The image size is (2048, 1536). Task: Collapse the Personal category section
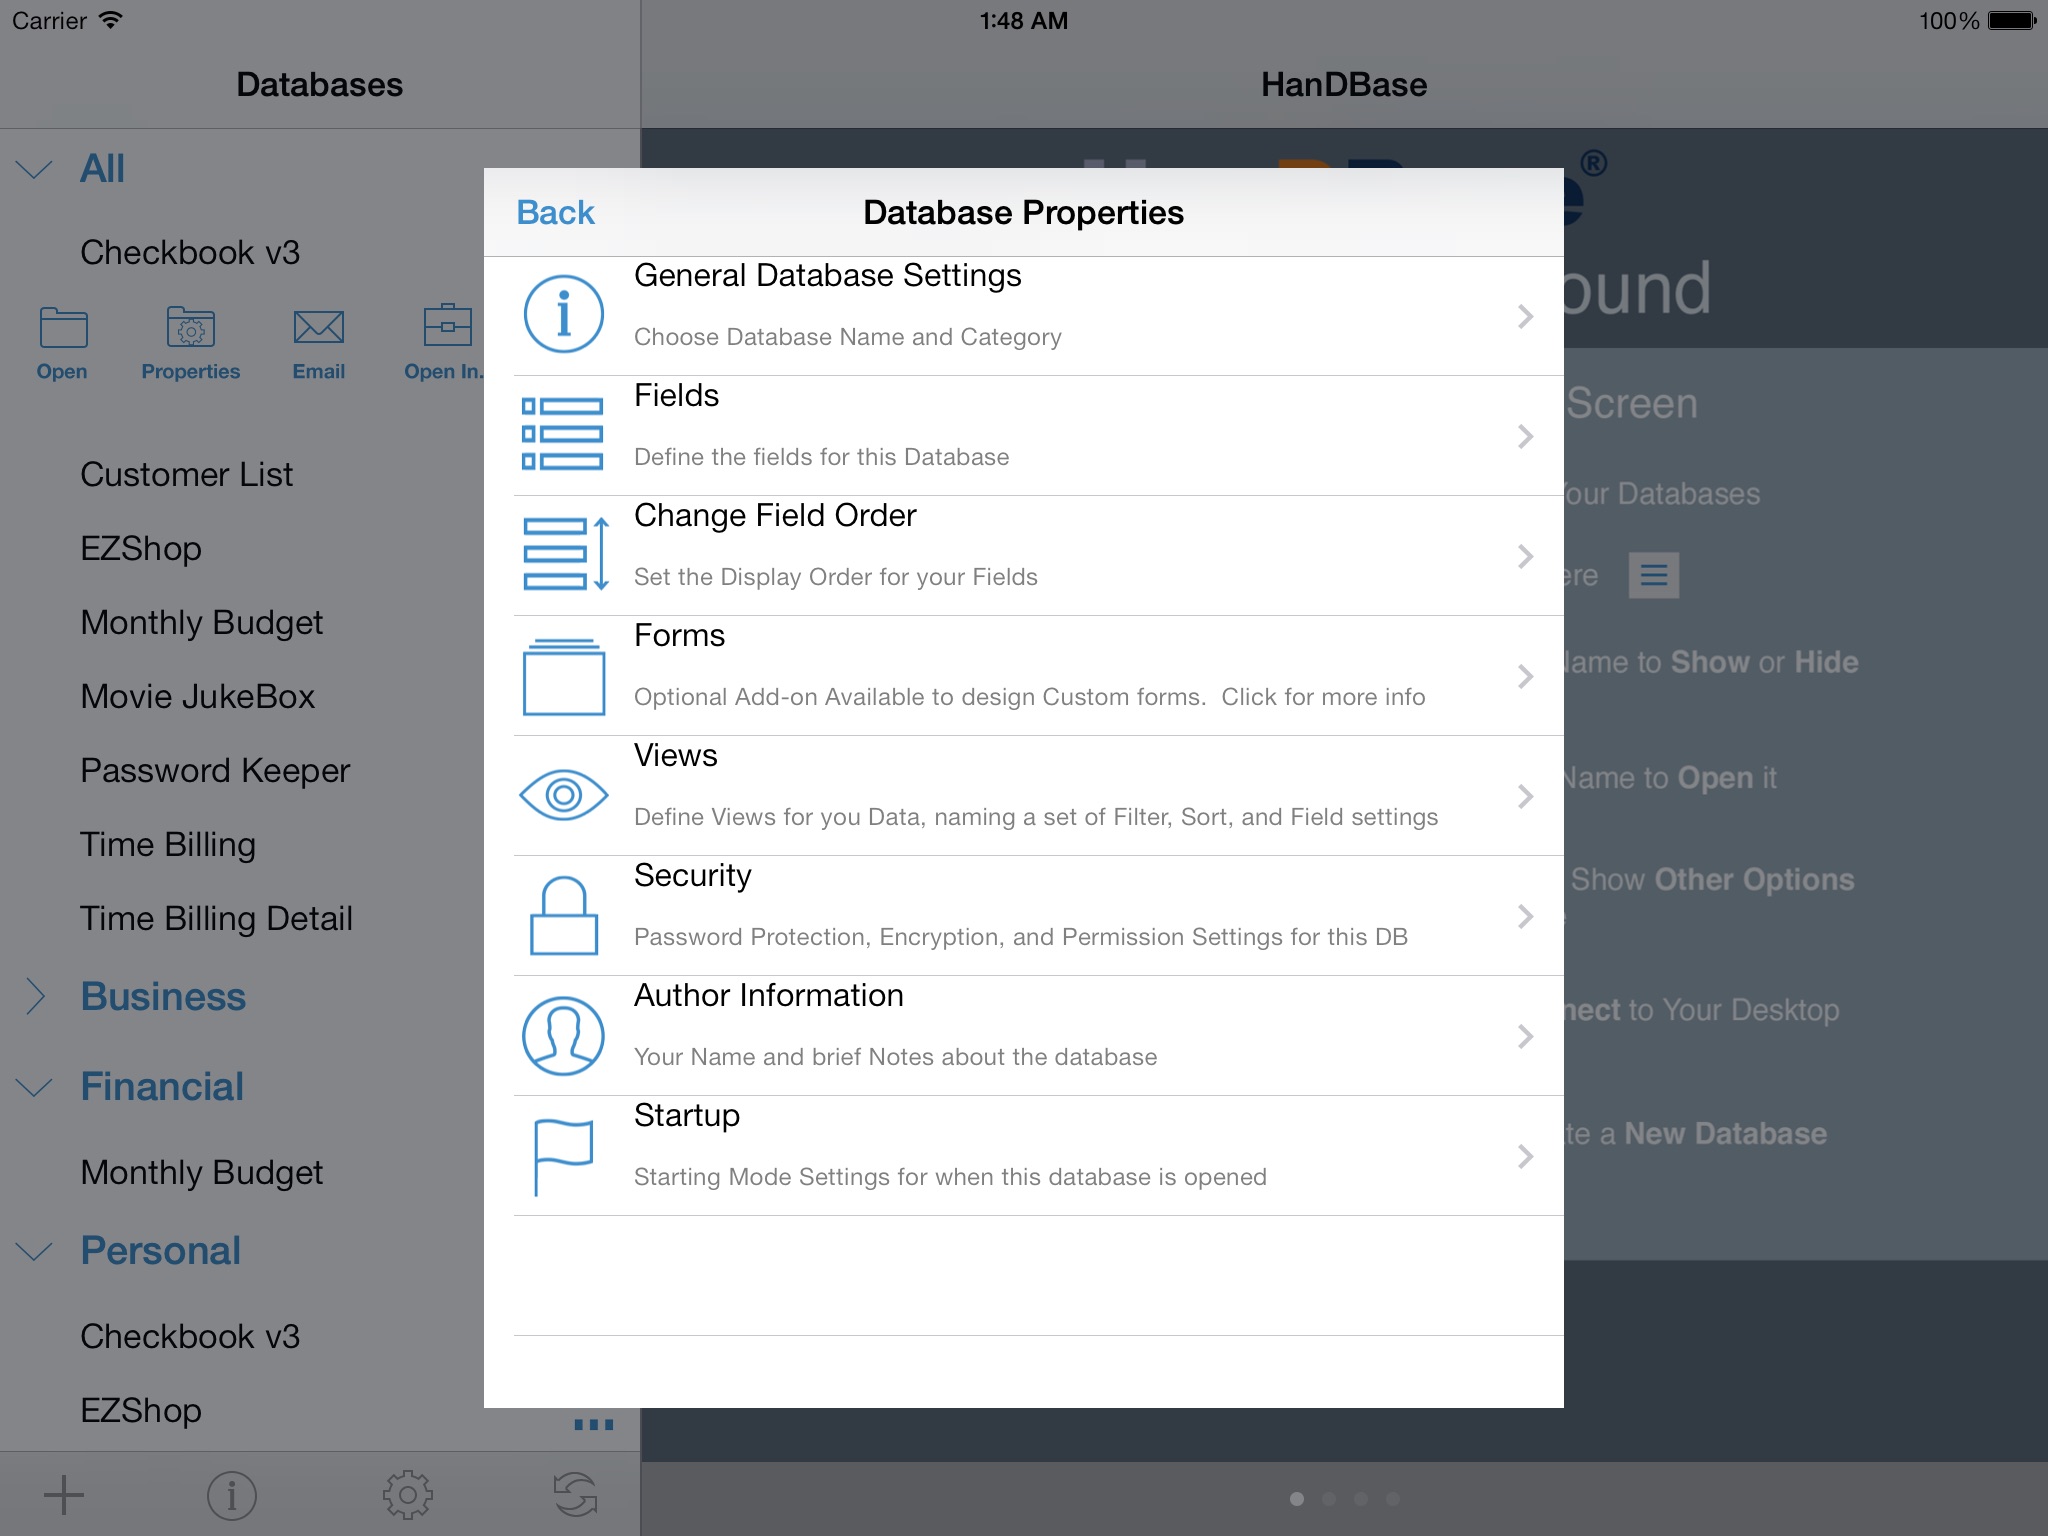point(35,1249)
